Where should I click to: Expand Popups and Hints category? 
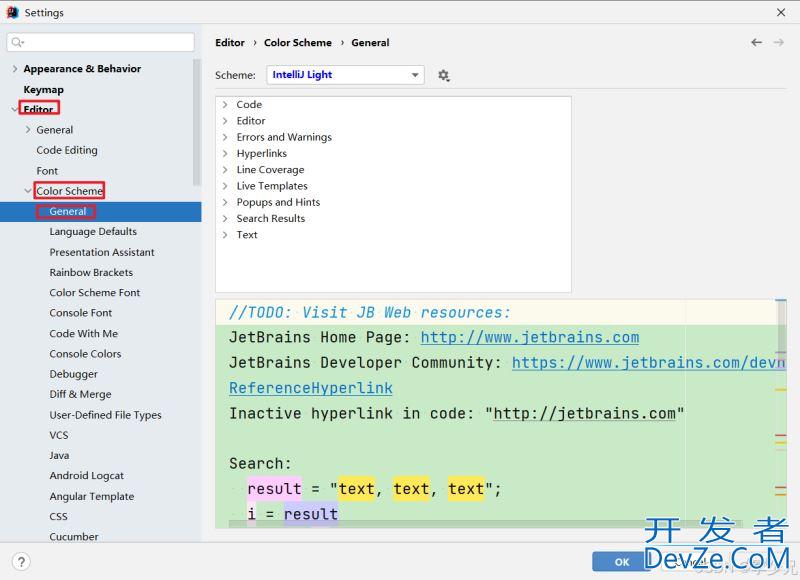pyautogui.click(x=225, y=203)
